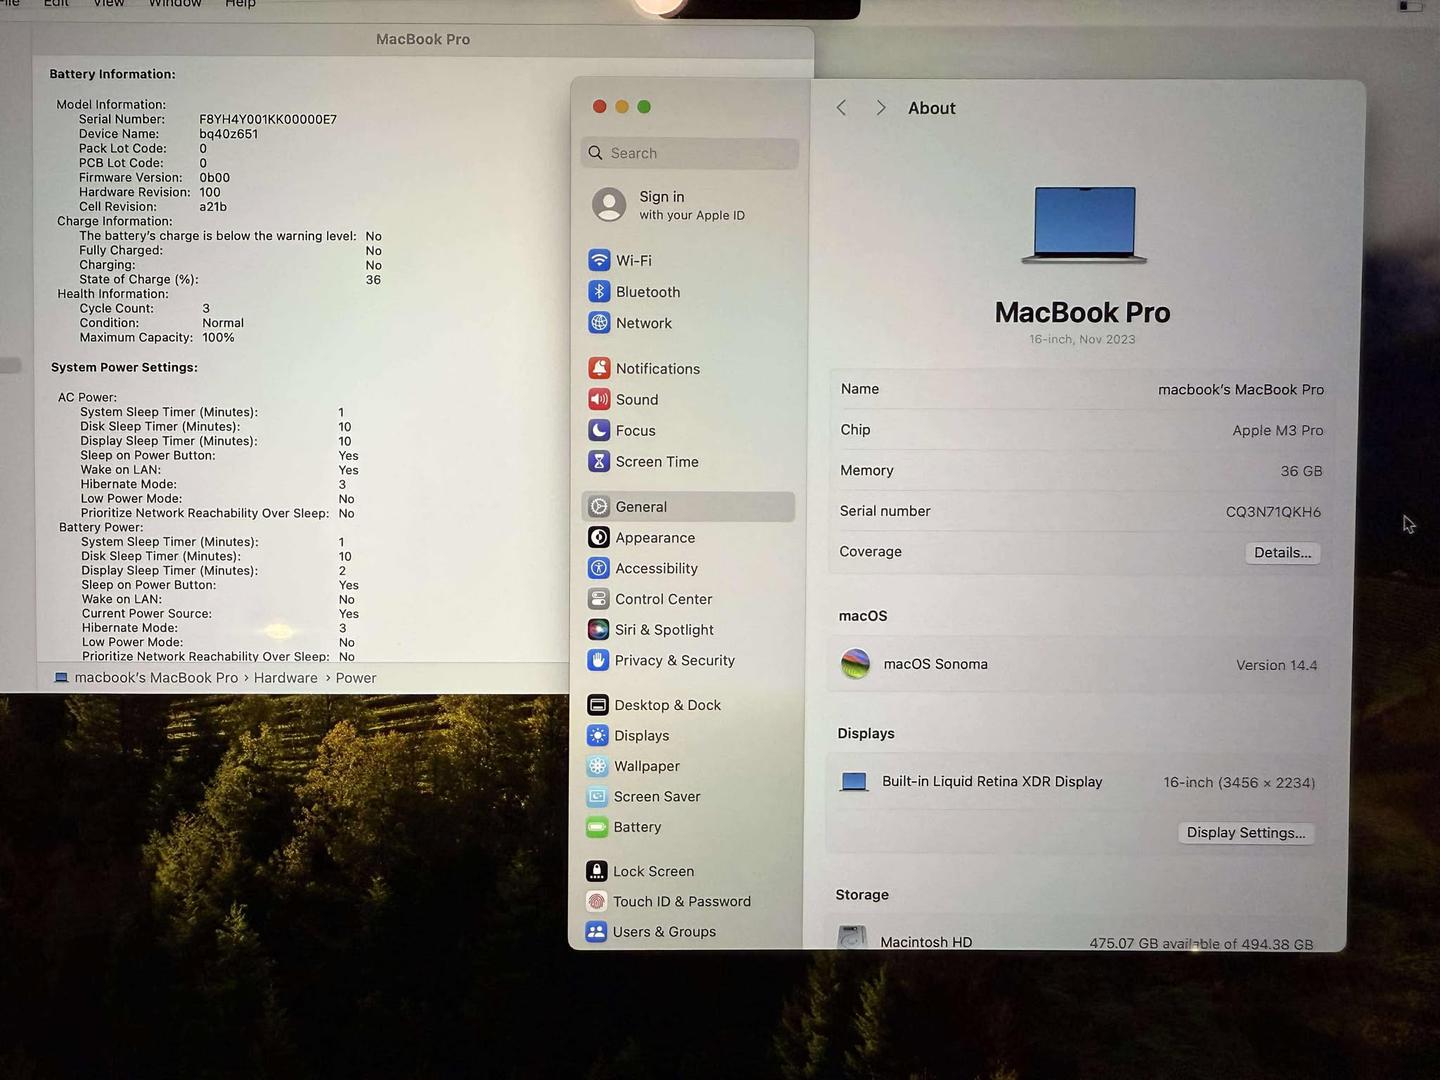1440x1080 pixels.
Task: Click the "Version 14.4" text
Action: click(1277, 665)
